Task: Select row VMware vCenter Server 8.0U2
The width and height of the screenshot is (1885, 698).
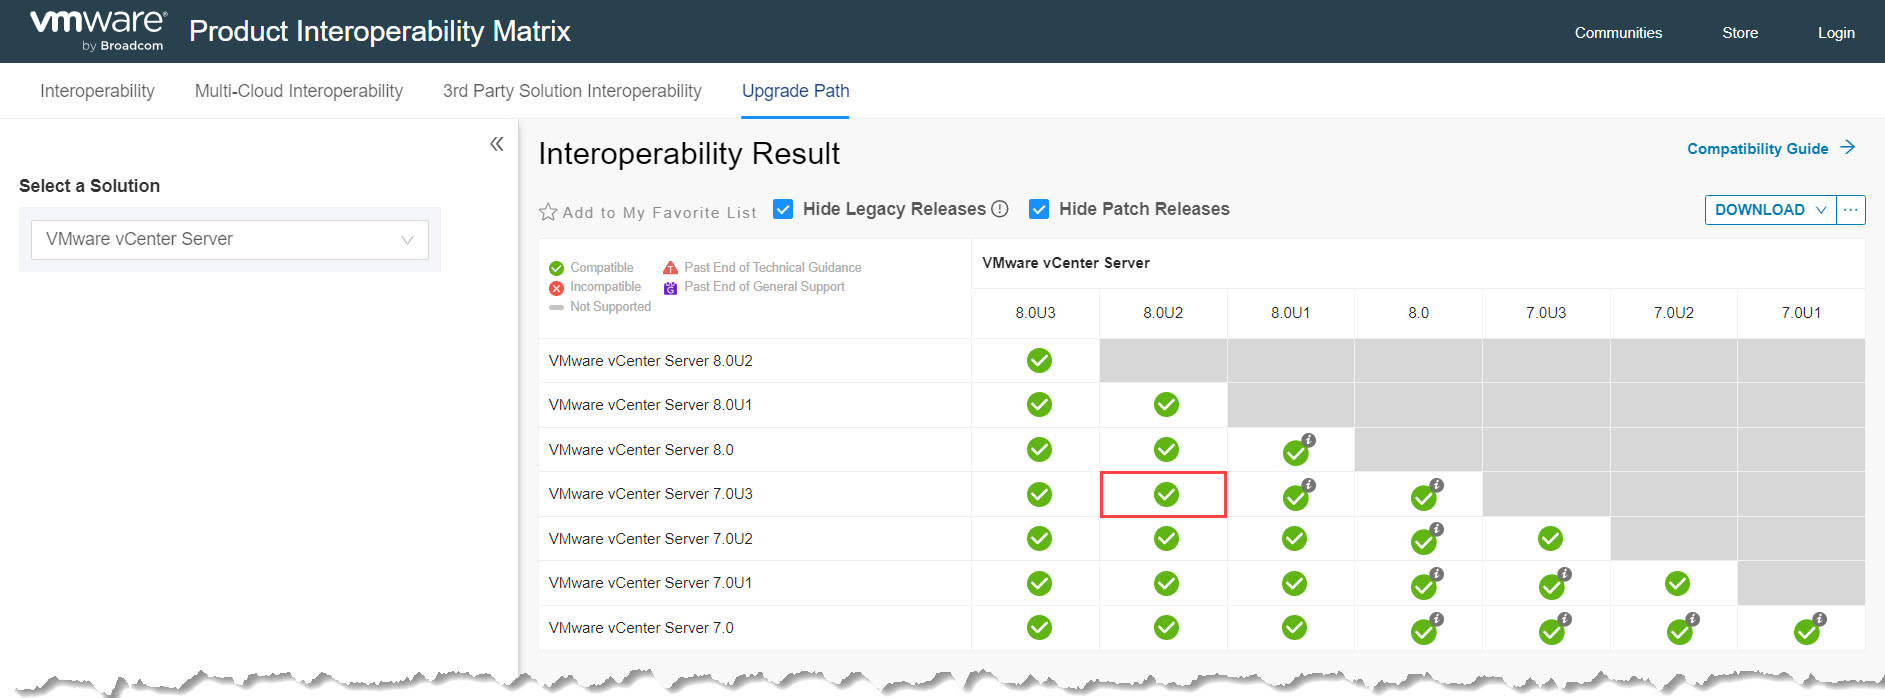Action: coord(651,361)
